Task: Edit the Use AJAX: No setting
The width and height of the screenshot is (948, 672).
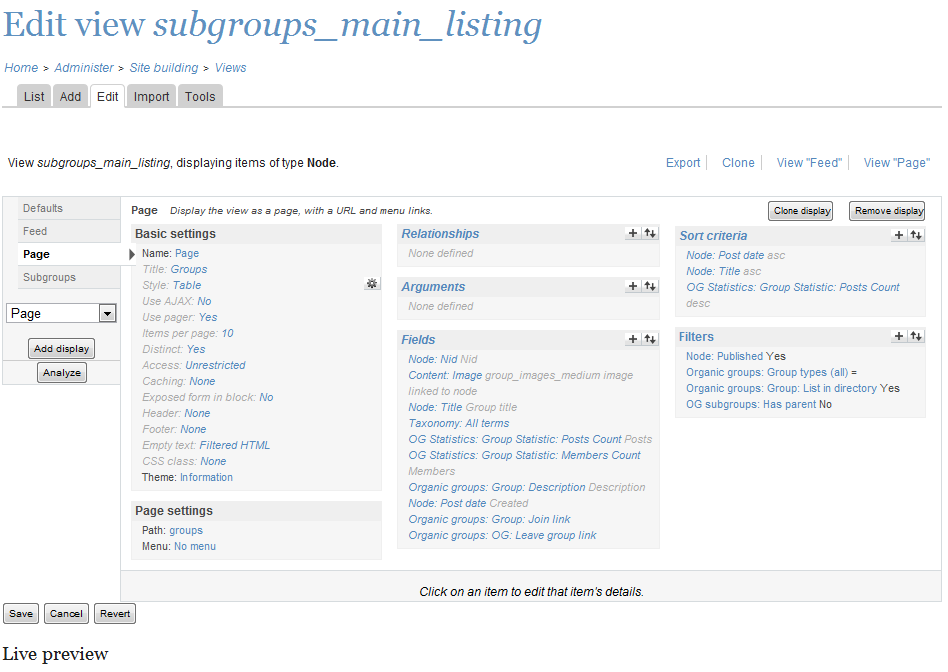Action: pos(204,301)
